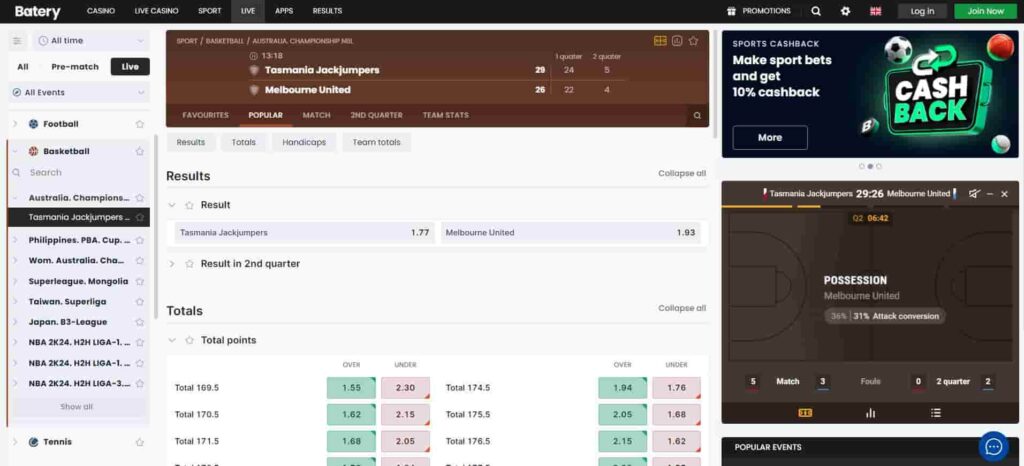The height and width of the screenshot is (466, 1024).
Task: Open the RESULTS menu item
Action: (327, 11)
